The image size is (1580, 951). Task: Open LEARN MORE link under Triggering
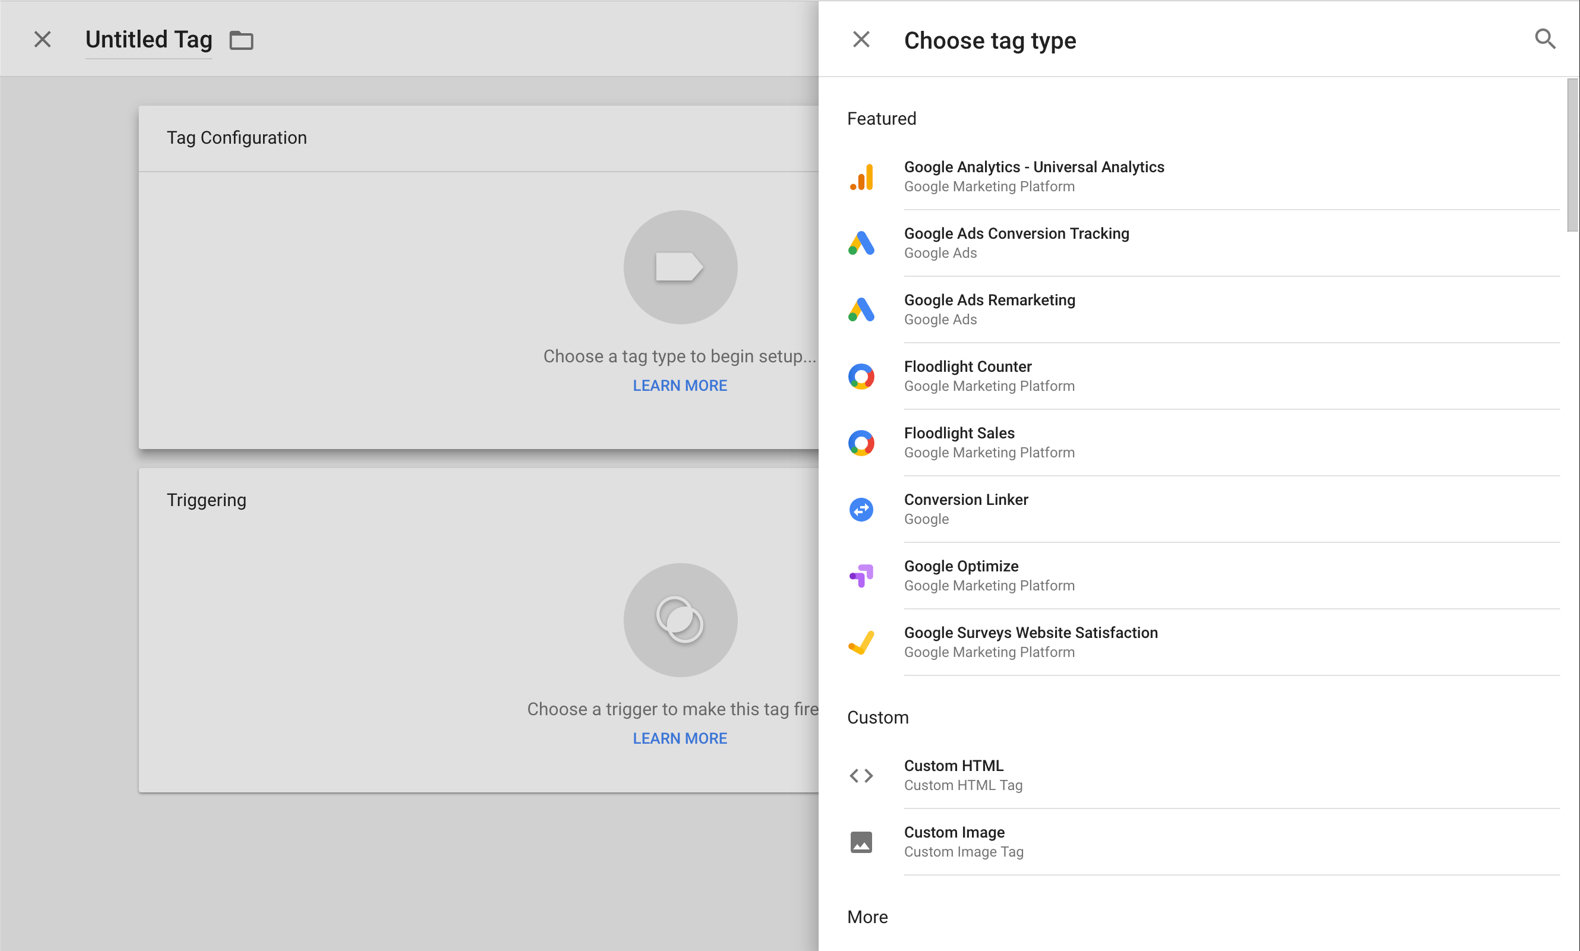tap(680, 738)
